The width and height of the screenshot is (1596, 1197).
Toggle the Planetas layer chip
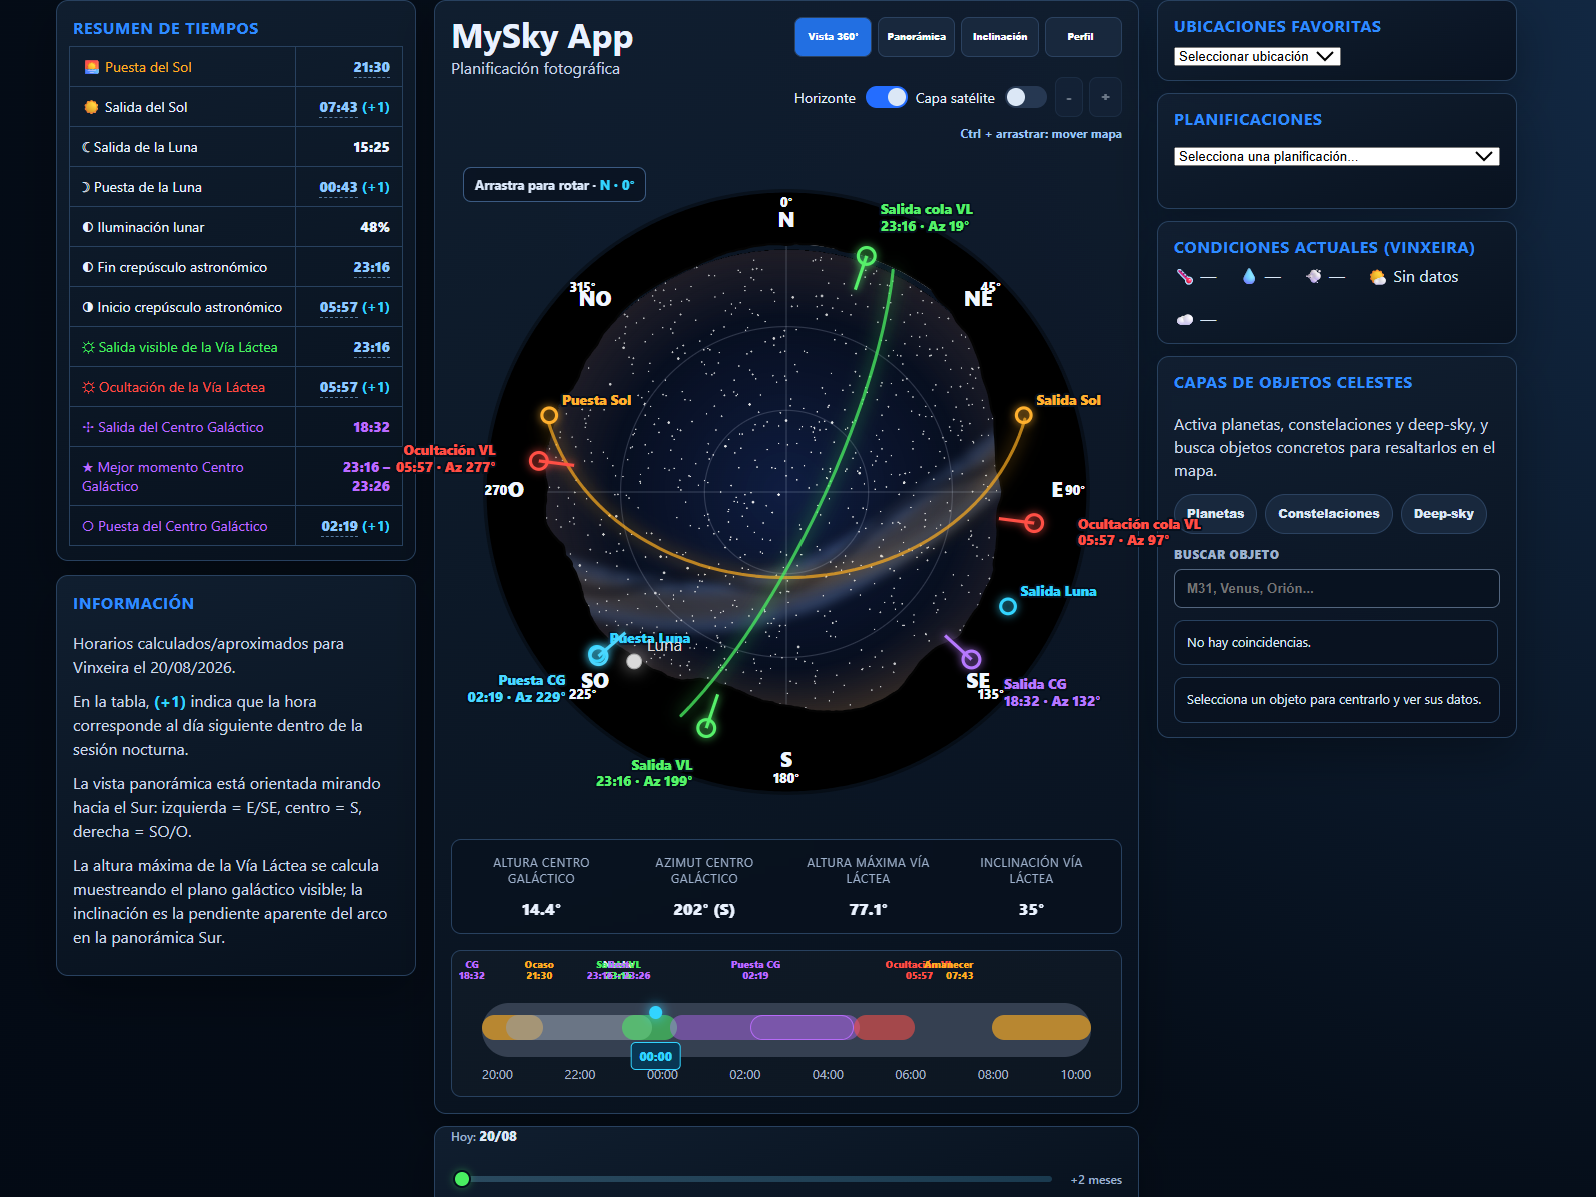click(1215, 514)
